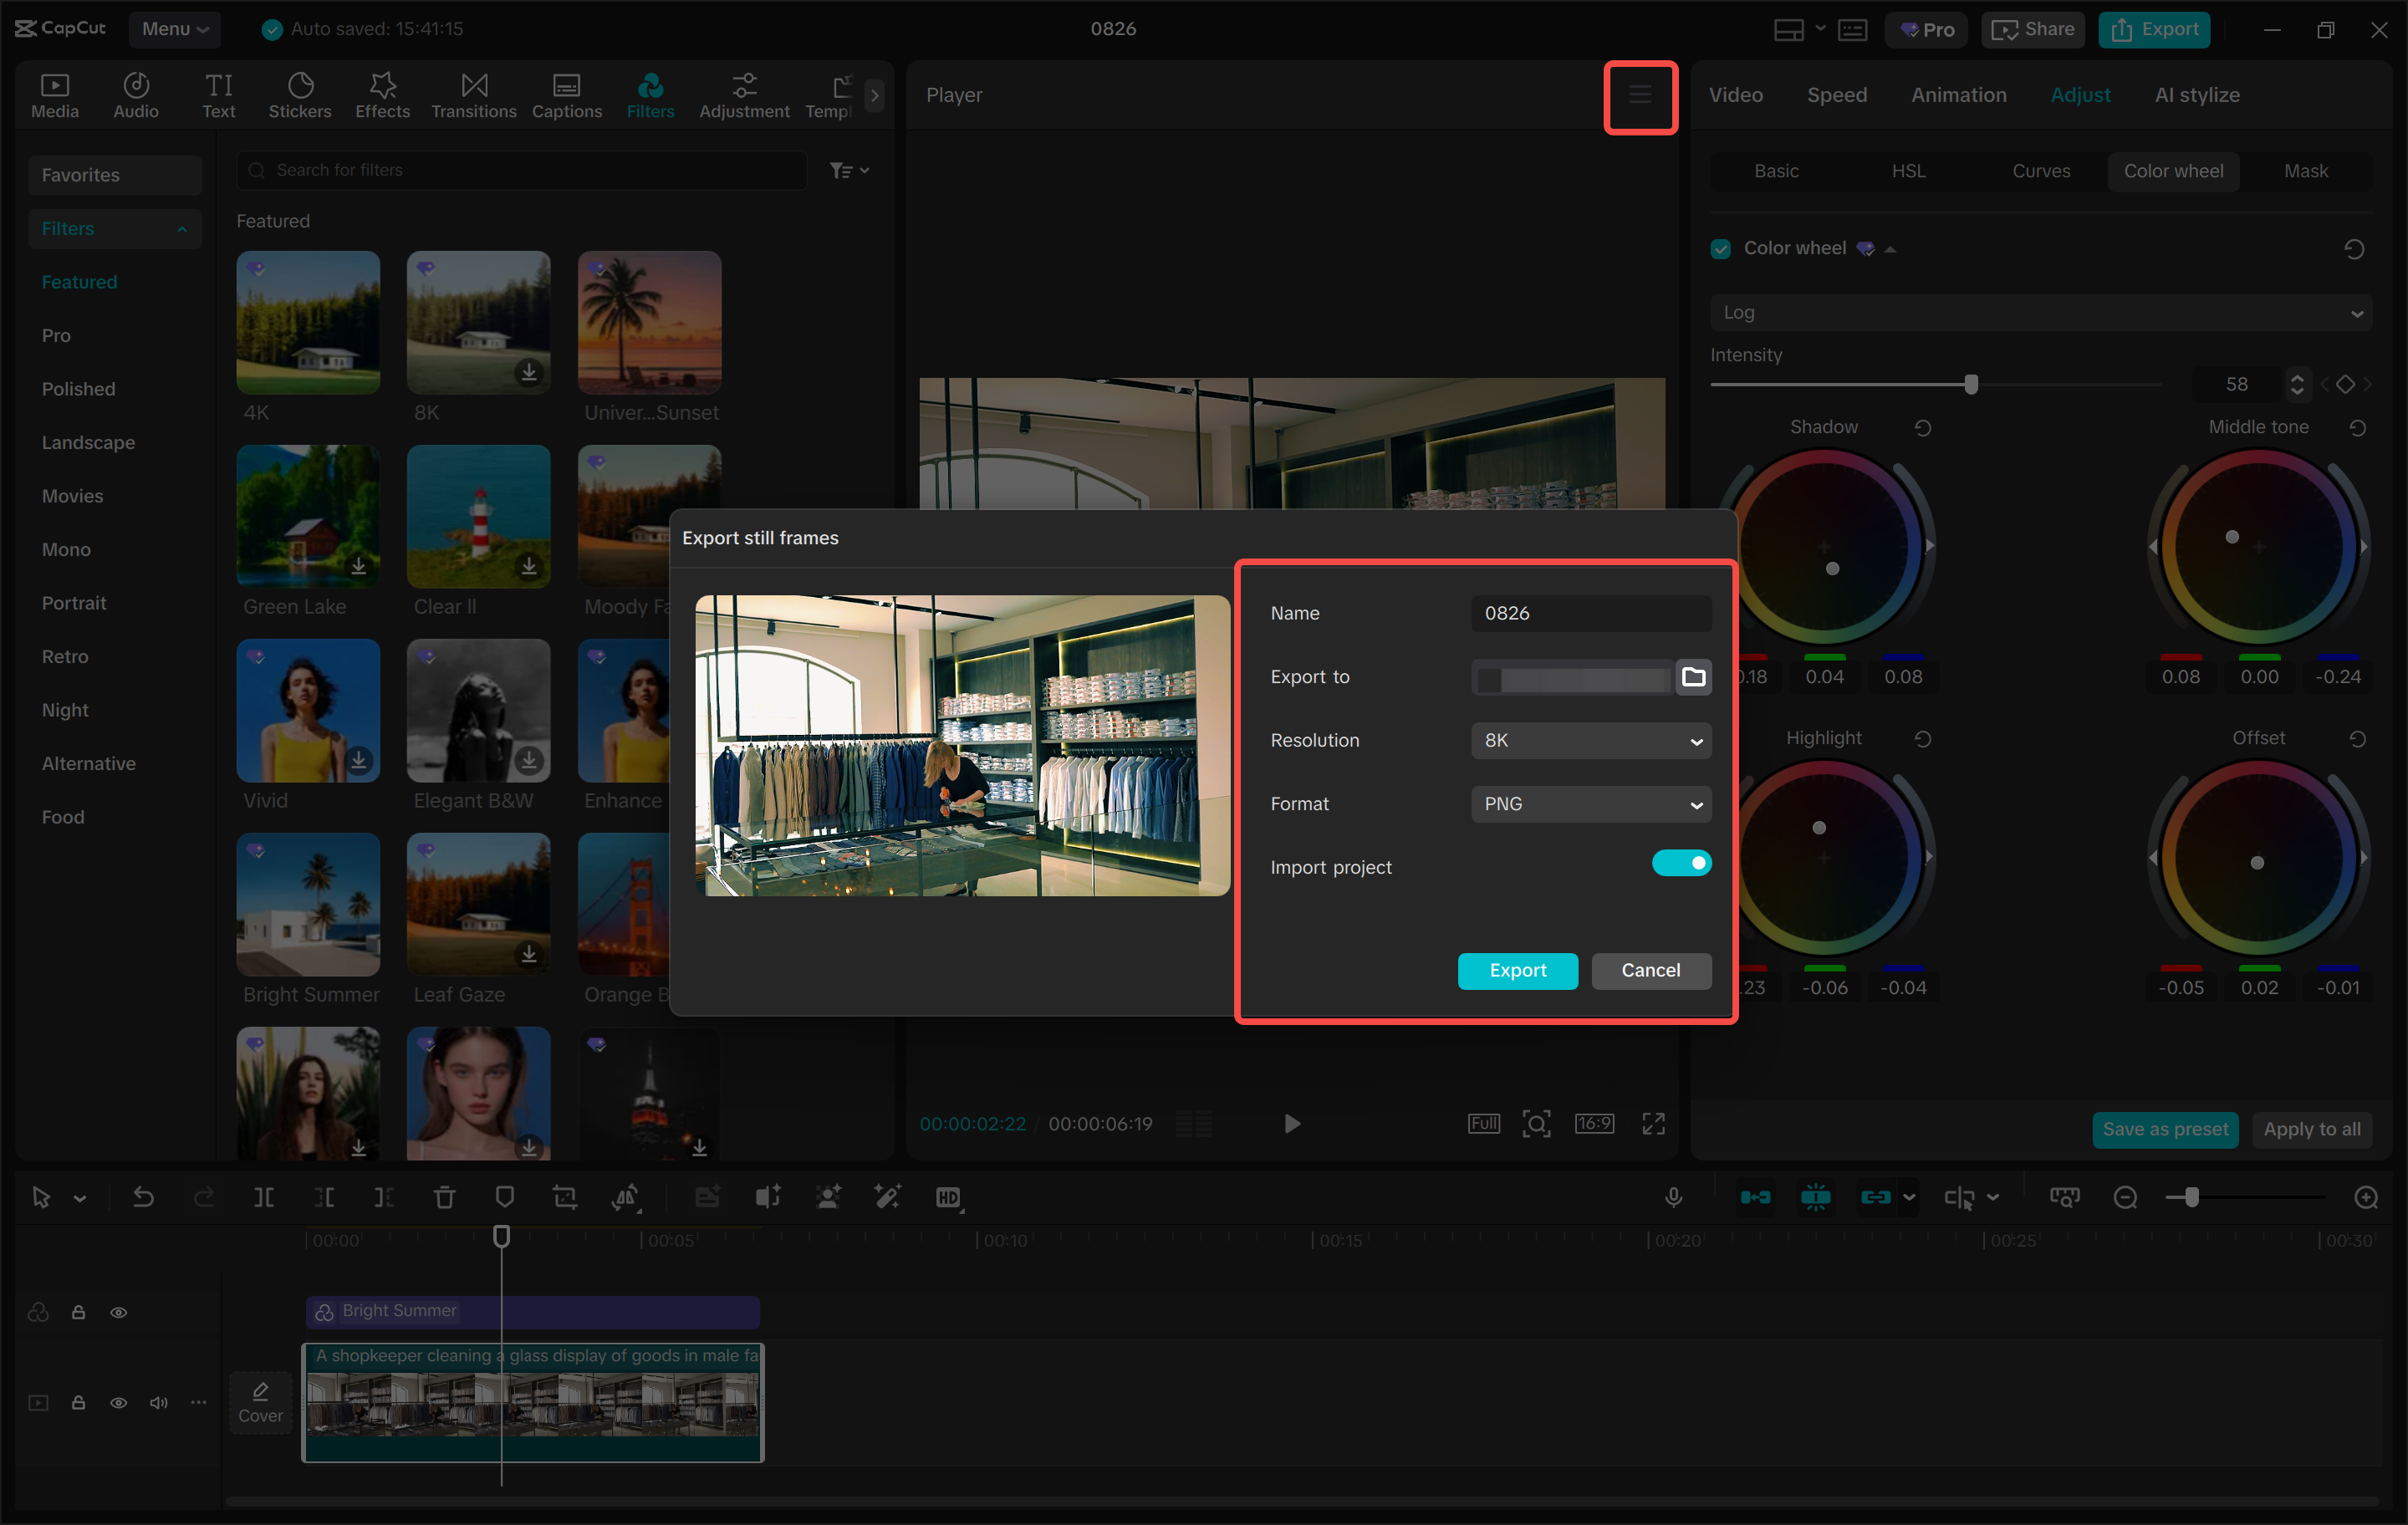Toggle the Import project switch in the export dialog

tap(1682, 862)
